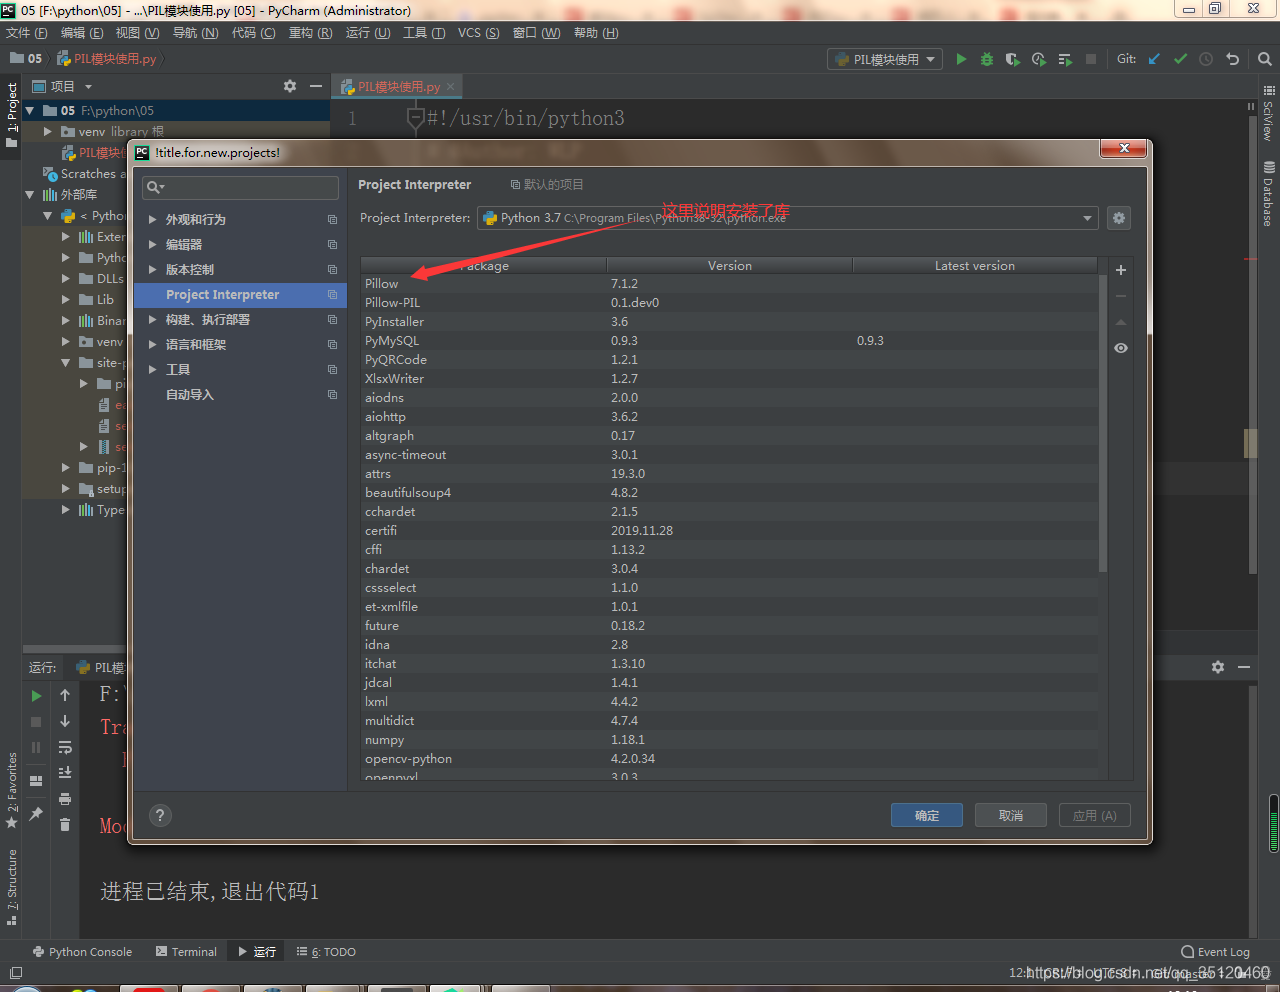This screenshot has width=1280, height=992.
Task: Click the help question mark button
Action: point(160,815)
